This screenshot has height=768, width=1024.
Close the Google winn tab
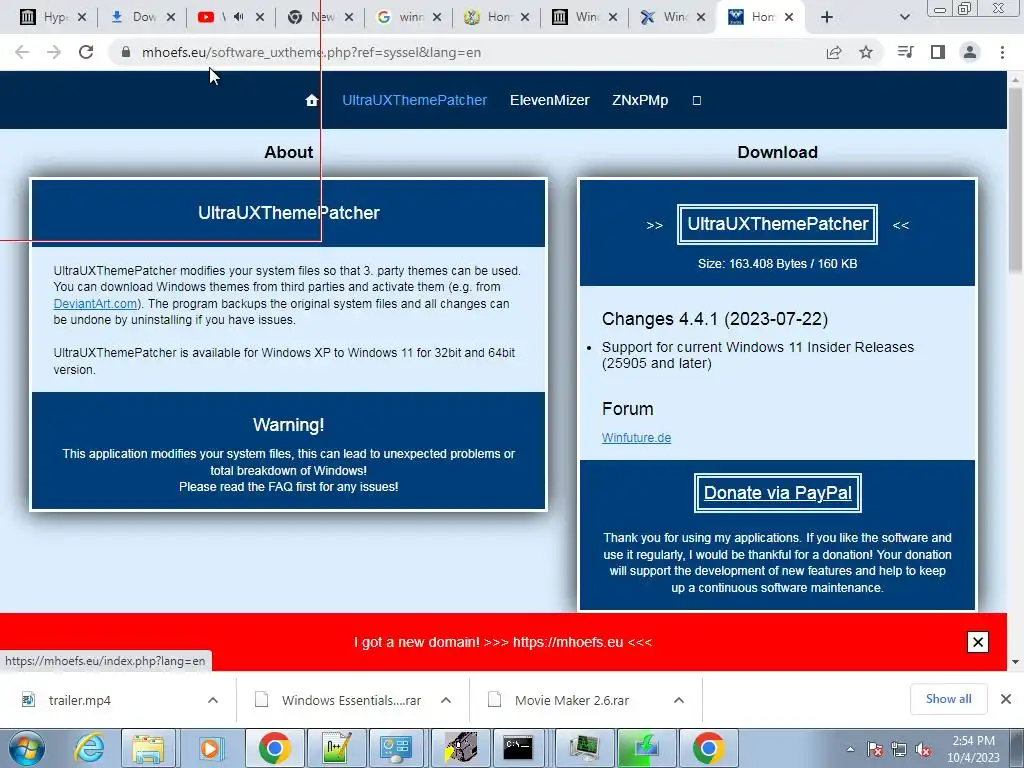437,17
